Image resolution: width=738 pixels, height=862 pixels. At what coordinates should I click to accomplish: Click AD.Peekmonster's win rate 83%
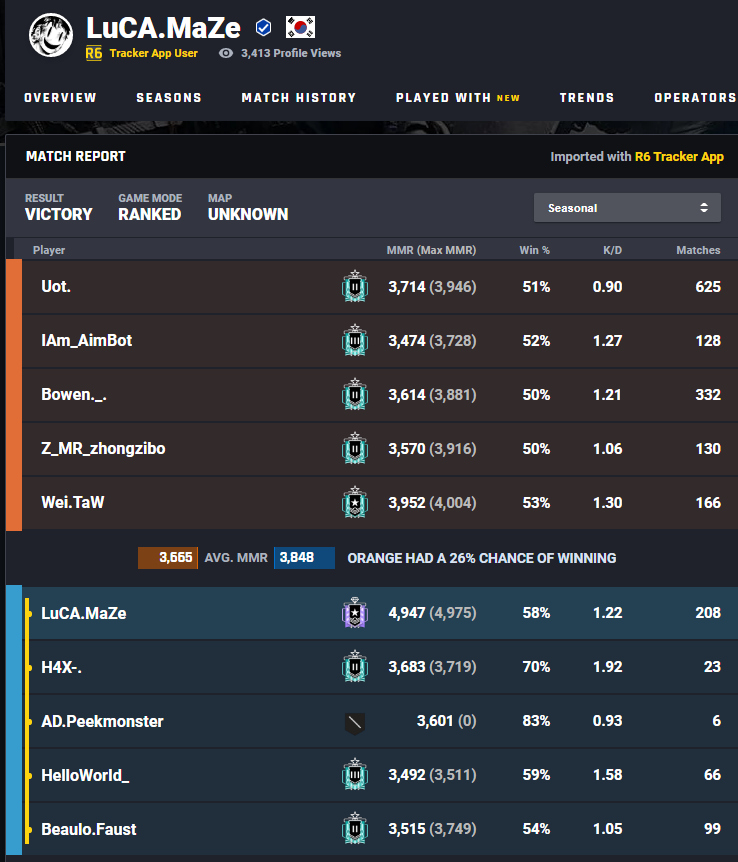536,721
